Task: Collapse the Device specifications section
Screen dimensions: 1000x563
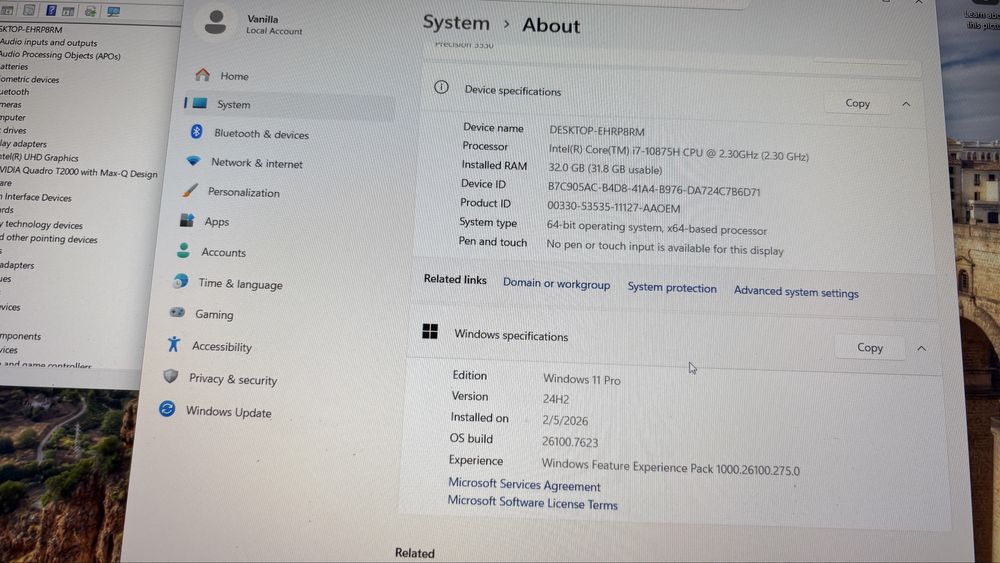Action: (906, 104)
